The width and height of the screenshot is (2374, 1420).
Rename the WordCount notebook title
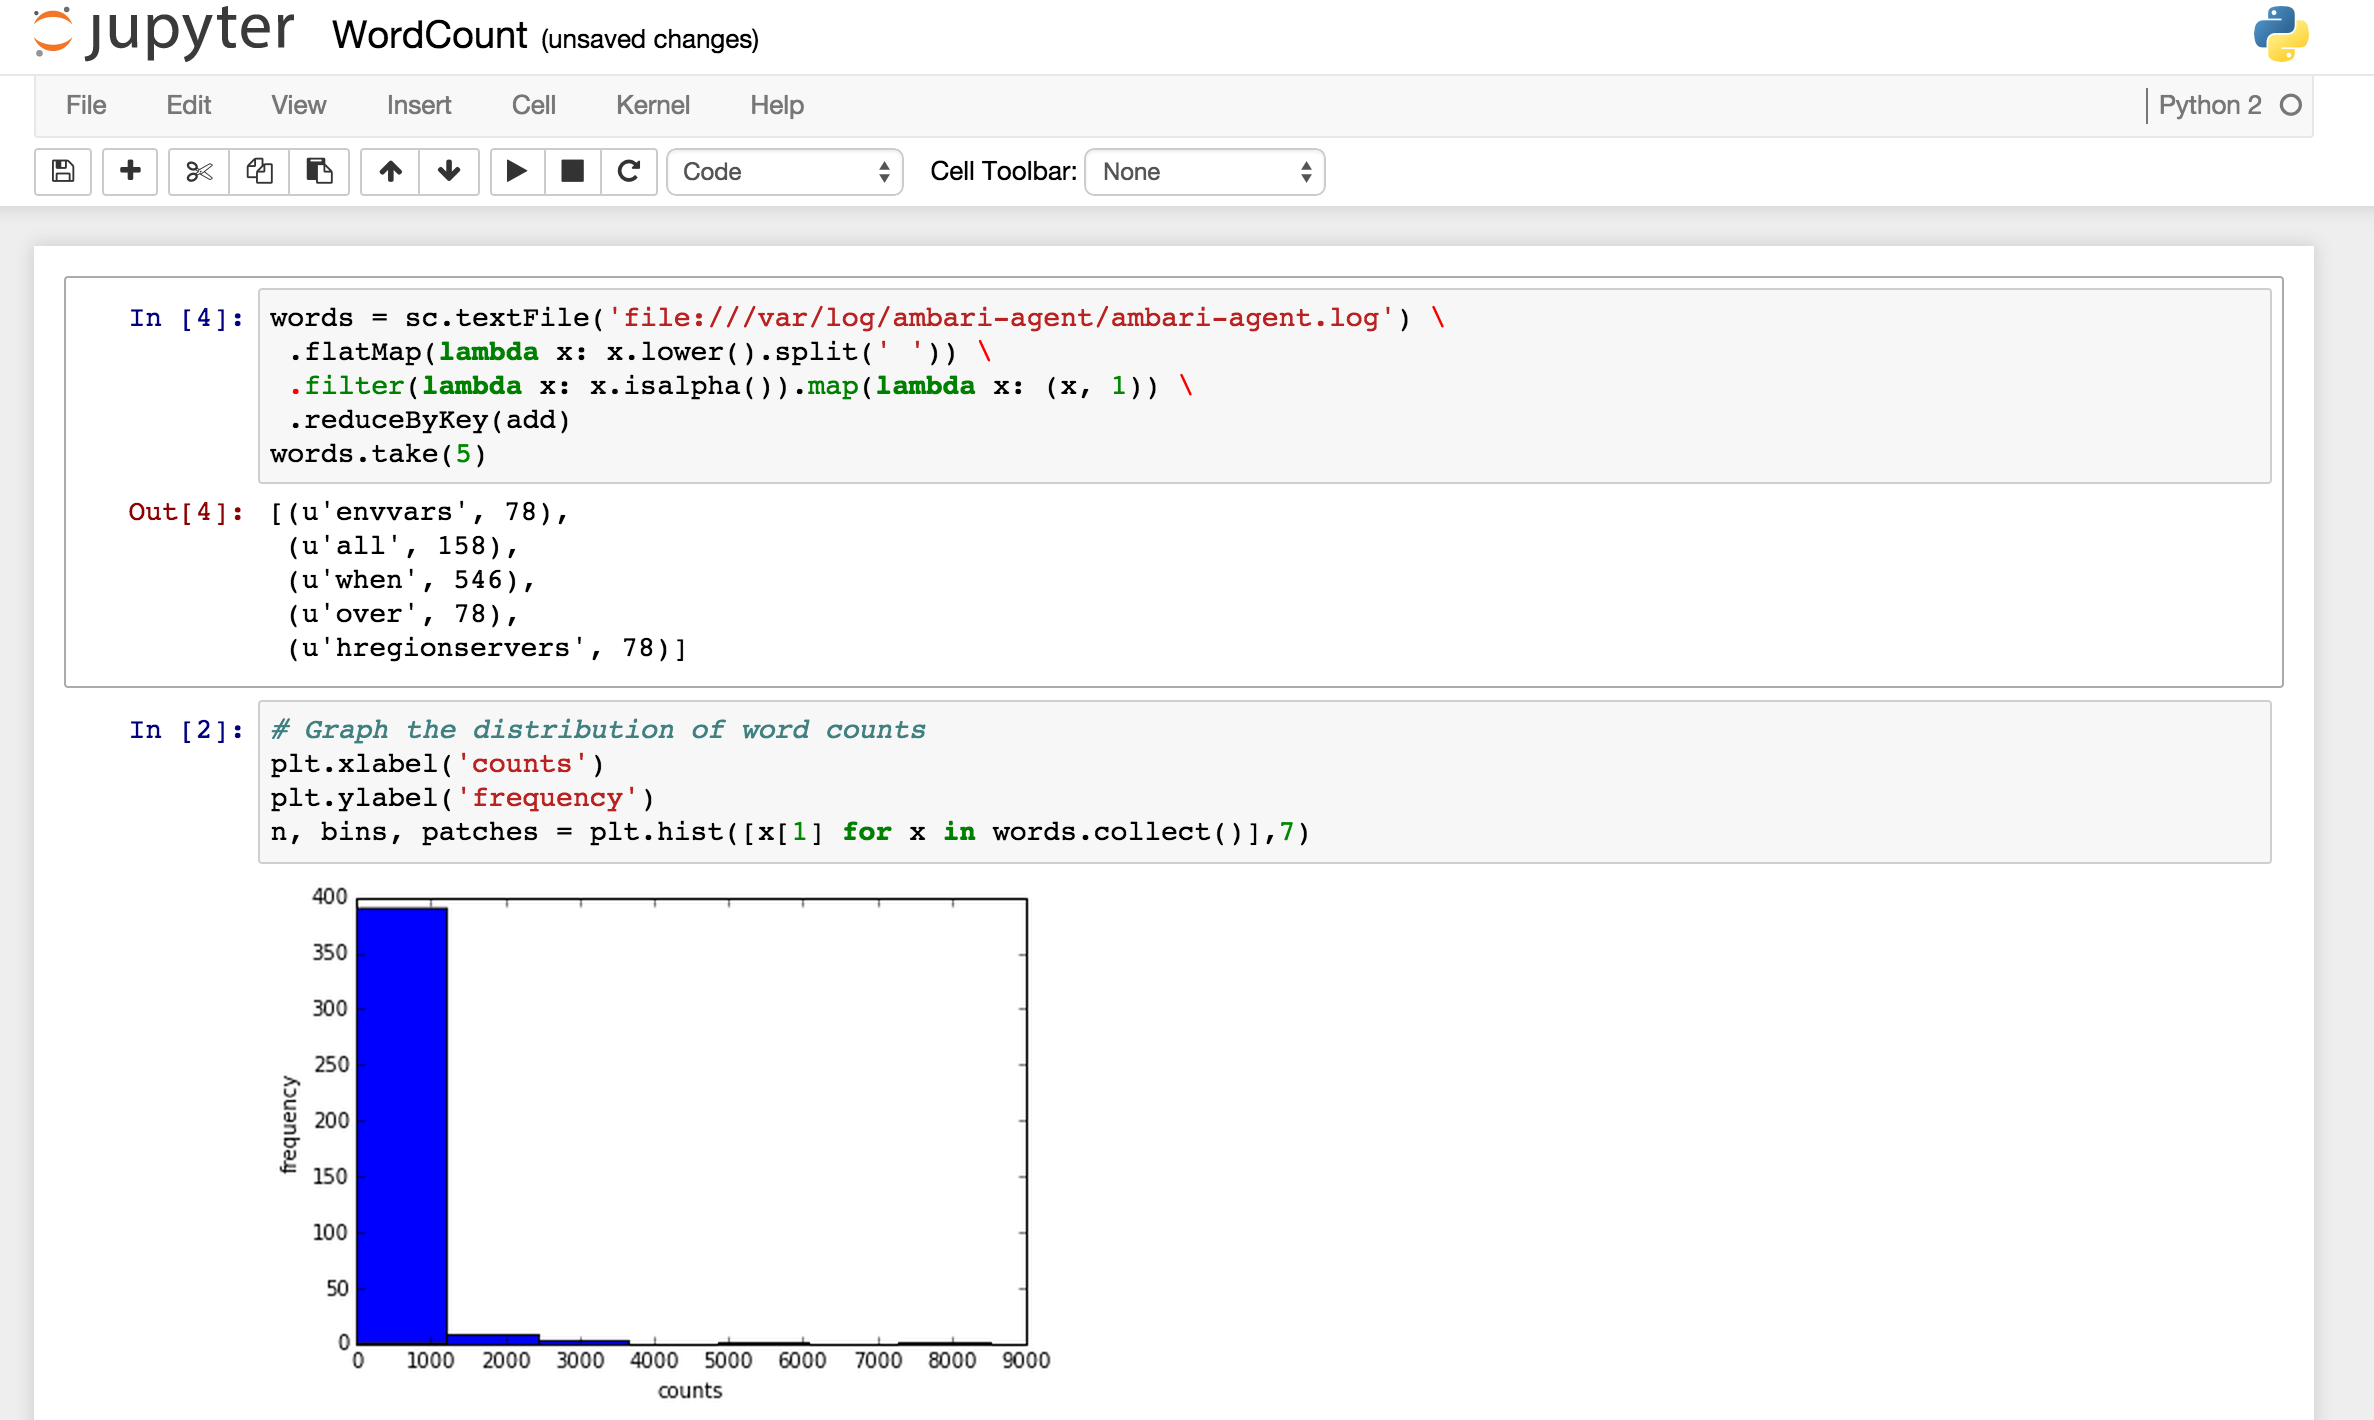pos(429,36)
